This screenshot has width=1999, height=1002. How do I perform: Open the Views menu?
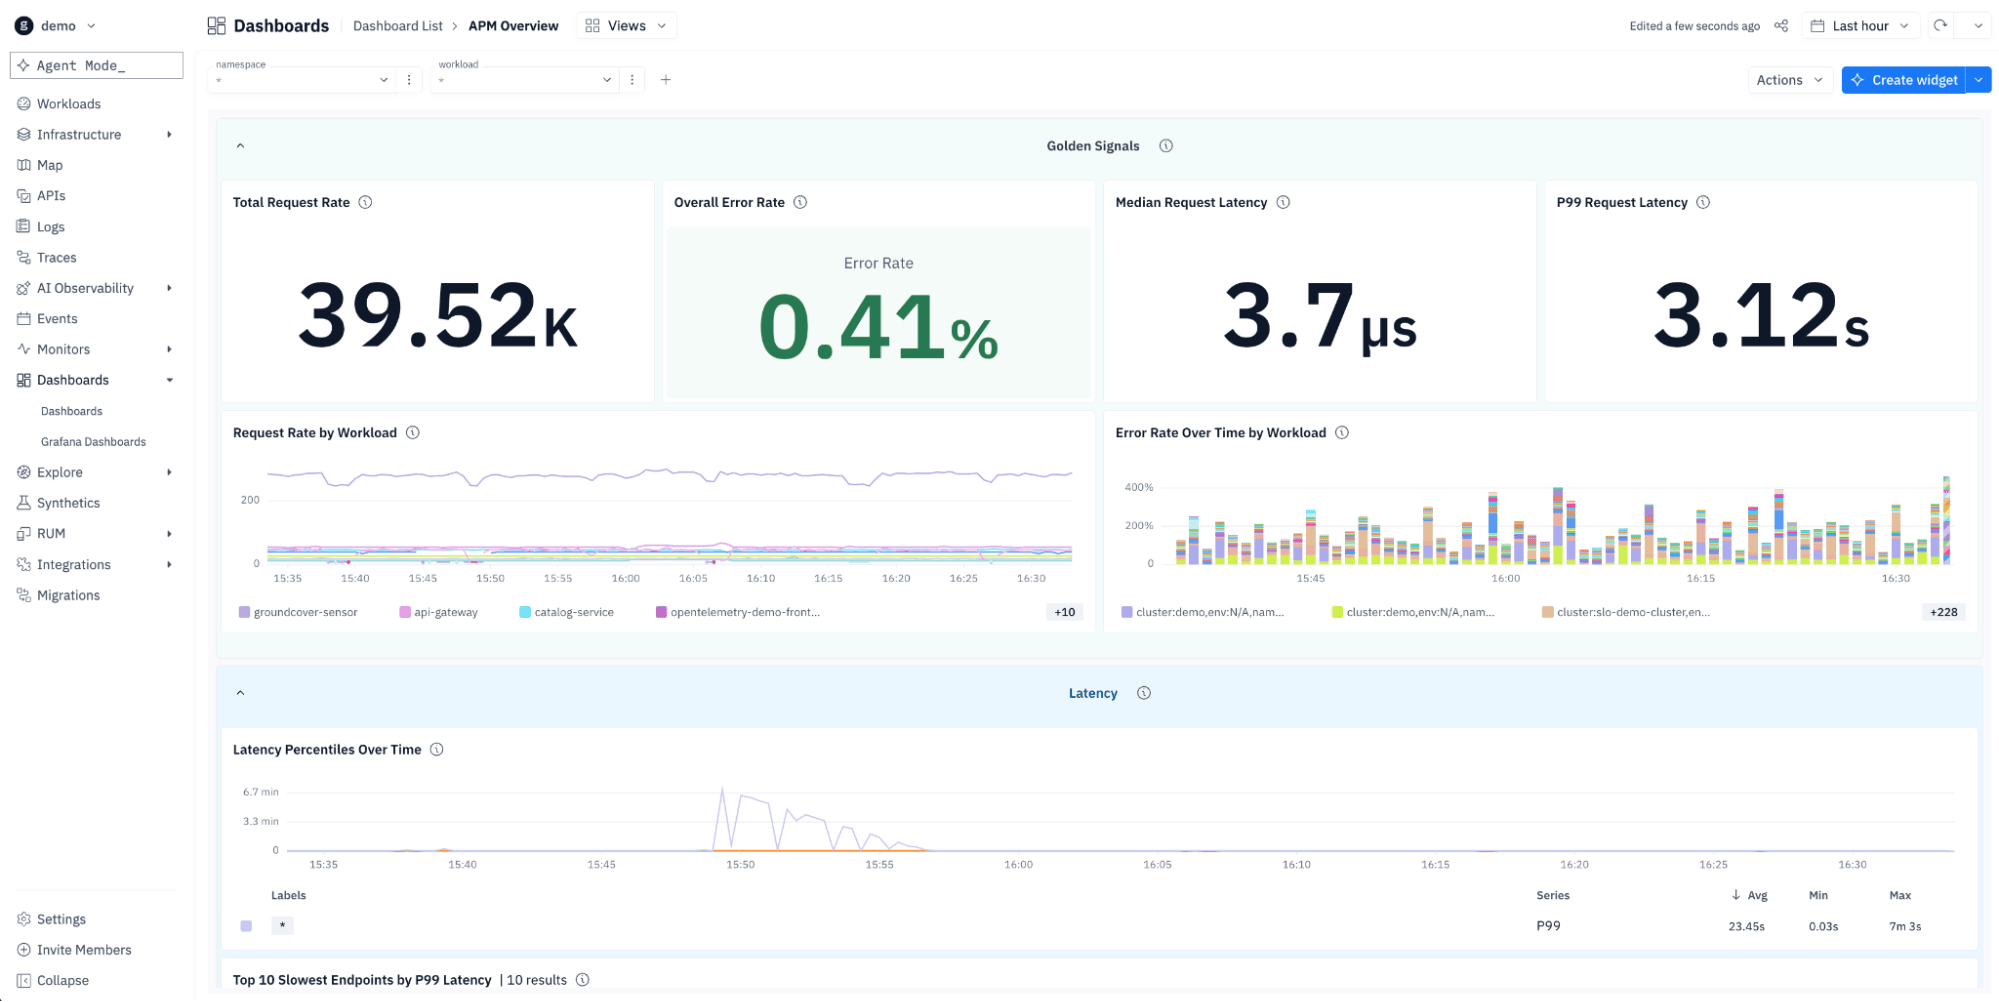click(627, 26)
